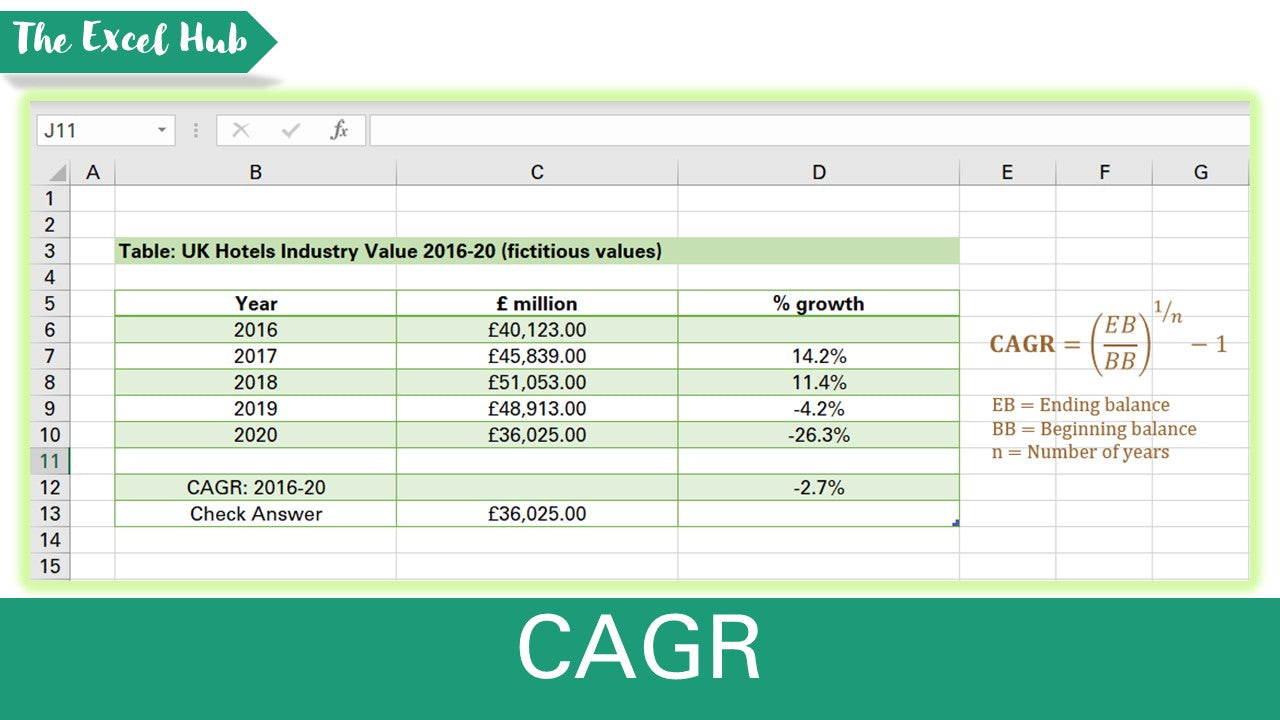Select row 15 header
This screenshot has width=1280, height=720.
50,566
